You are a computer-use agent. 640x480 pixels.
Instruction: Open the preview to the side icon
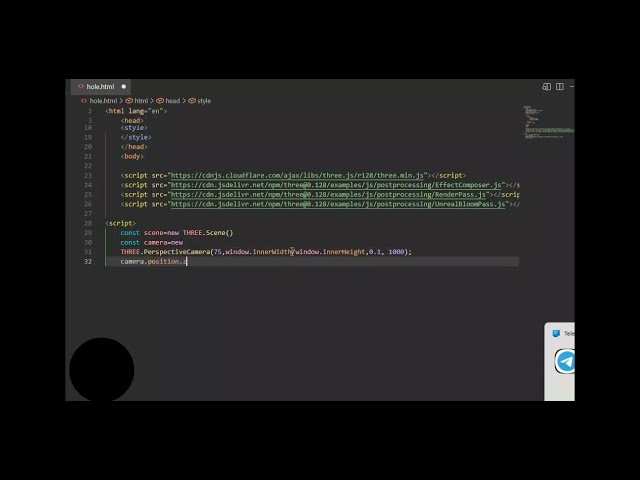click(547, 87)
